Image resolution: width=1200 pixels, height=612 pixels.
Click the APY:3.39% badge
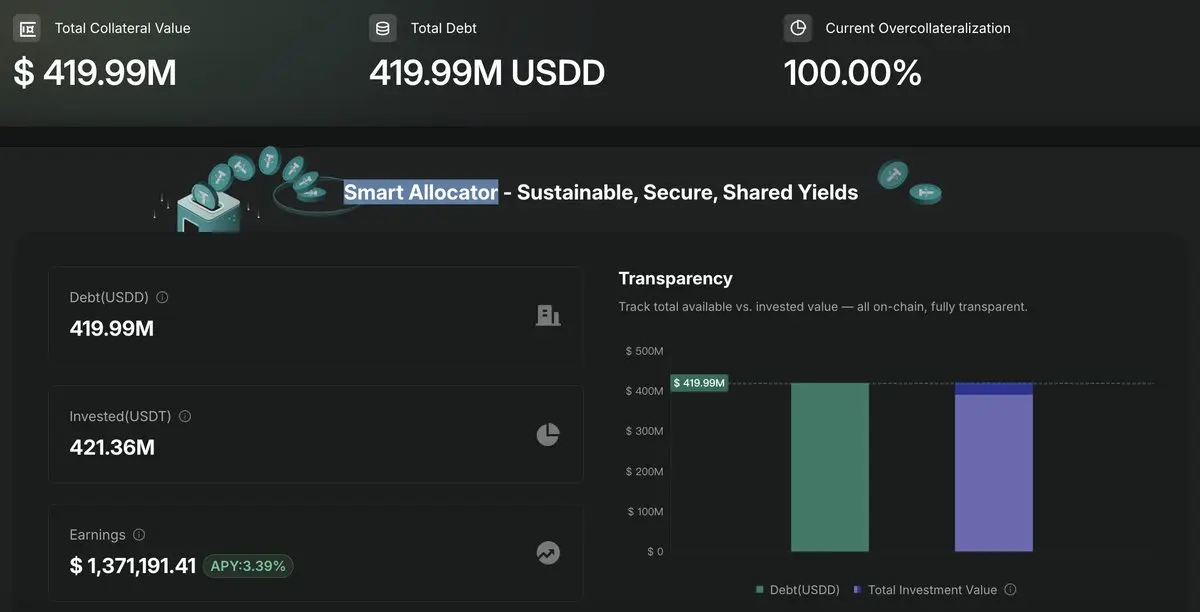[248, 566]
